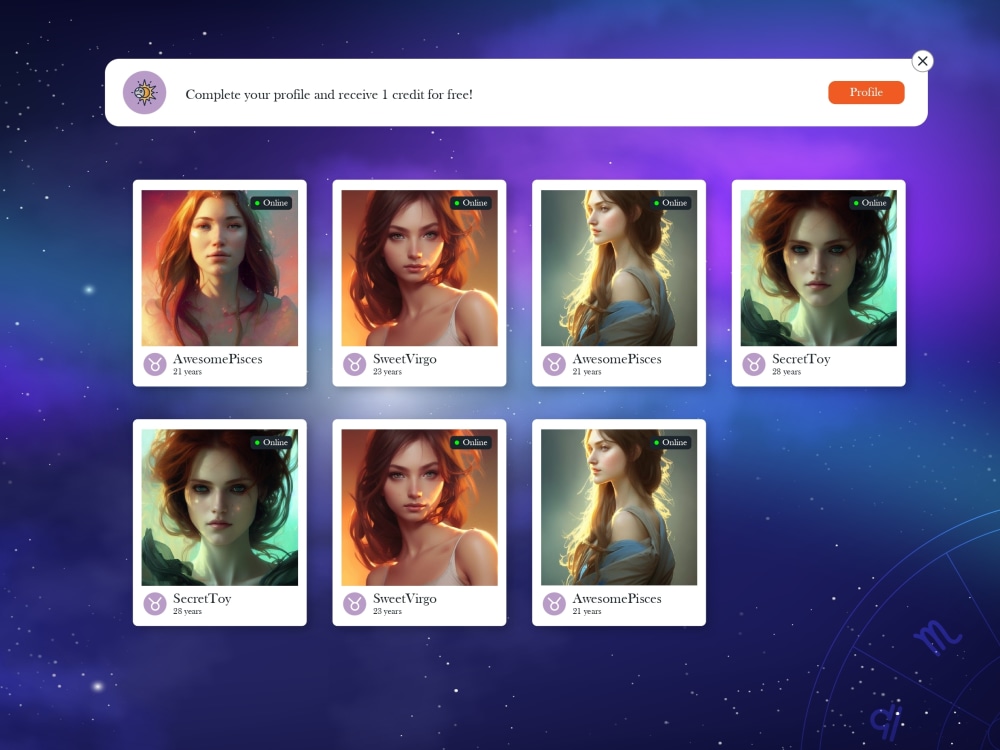Open bottom-row SecretToy profile photo

coord(219,507)
